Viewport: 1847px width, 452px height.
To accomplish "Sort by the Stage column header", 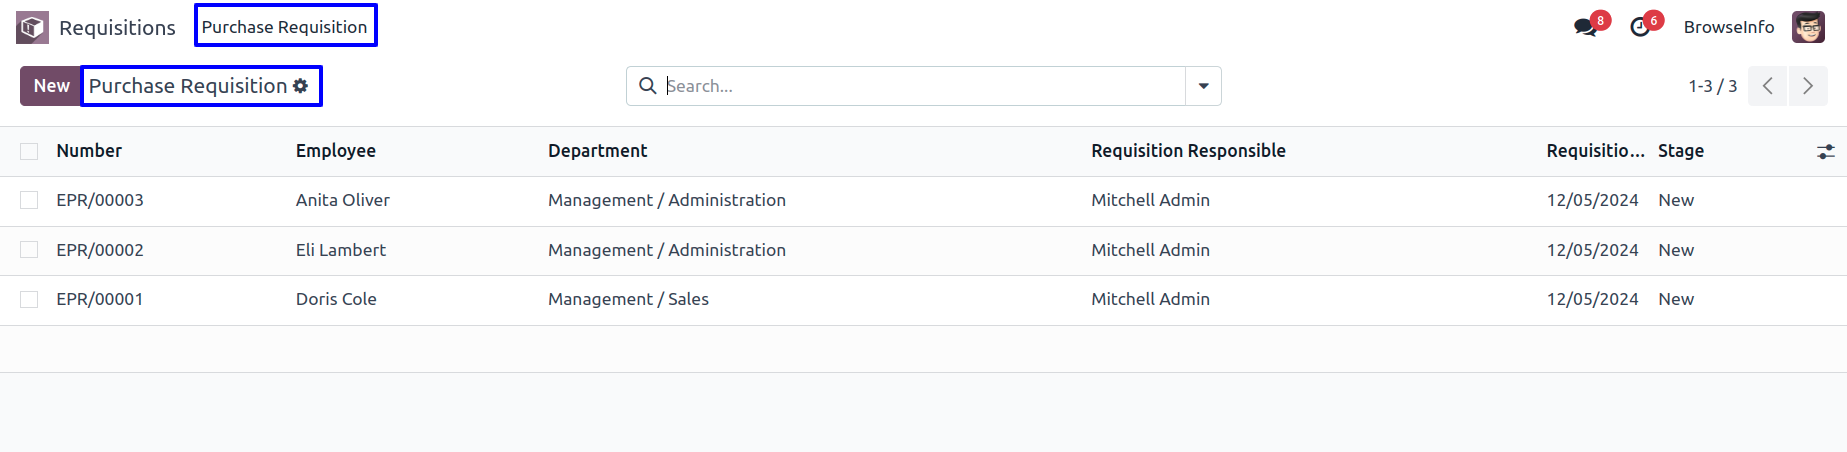I will [x=1681, y=151].
